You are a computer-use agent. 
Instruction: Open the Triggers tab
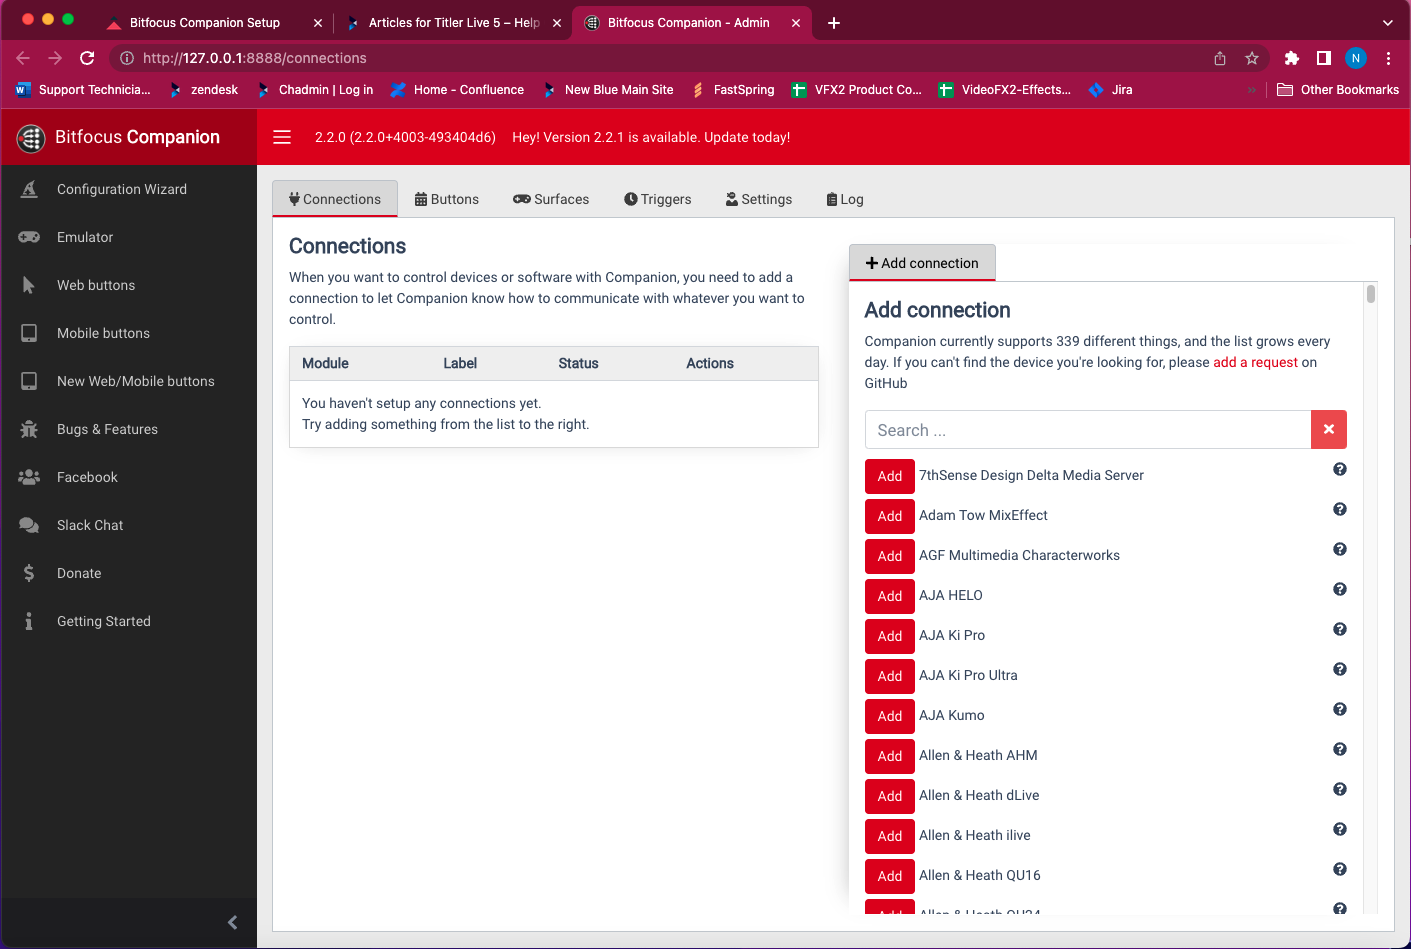(x=657, y=199)
